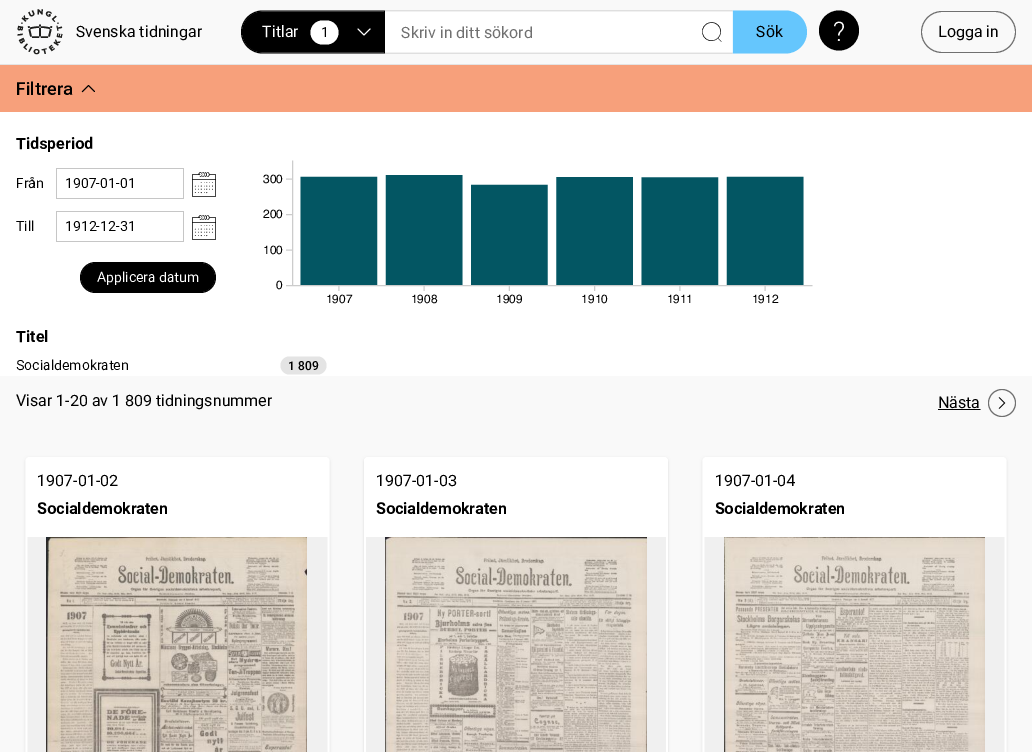Open calendar picker for Från date
1032x752 pixels.
pos(204,184)
